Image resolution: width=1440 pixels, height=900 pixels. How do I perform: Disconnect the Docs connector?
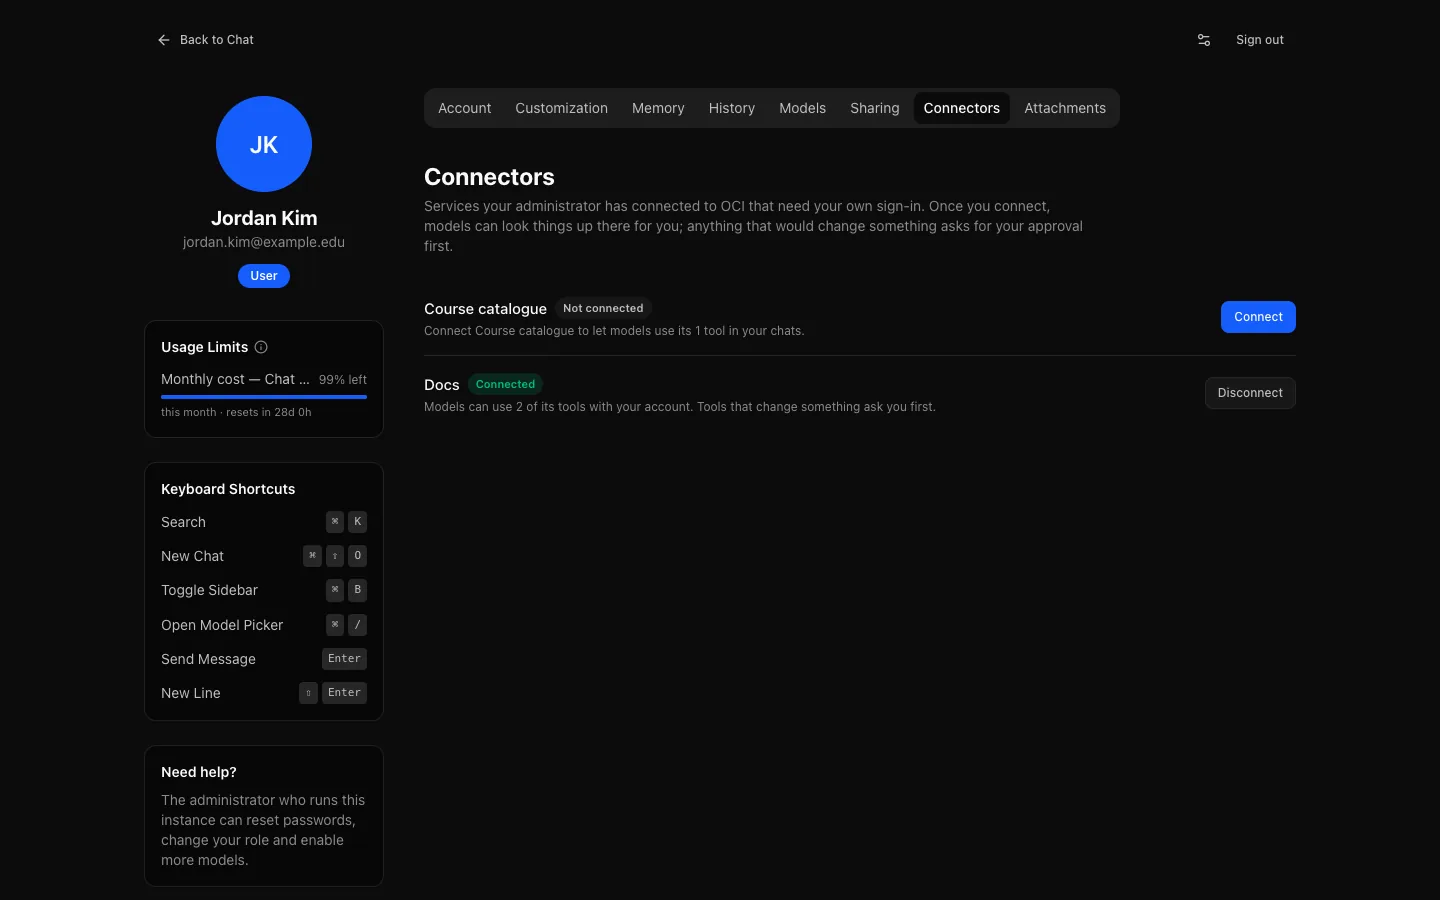point(1250,393)
